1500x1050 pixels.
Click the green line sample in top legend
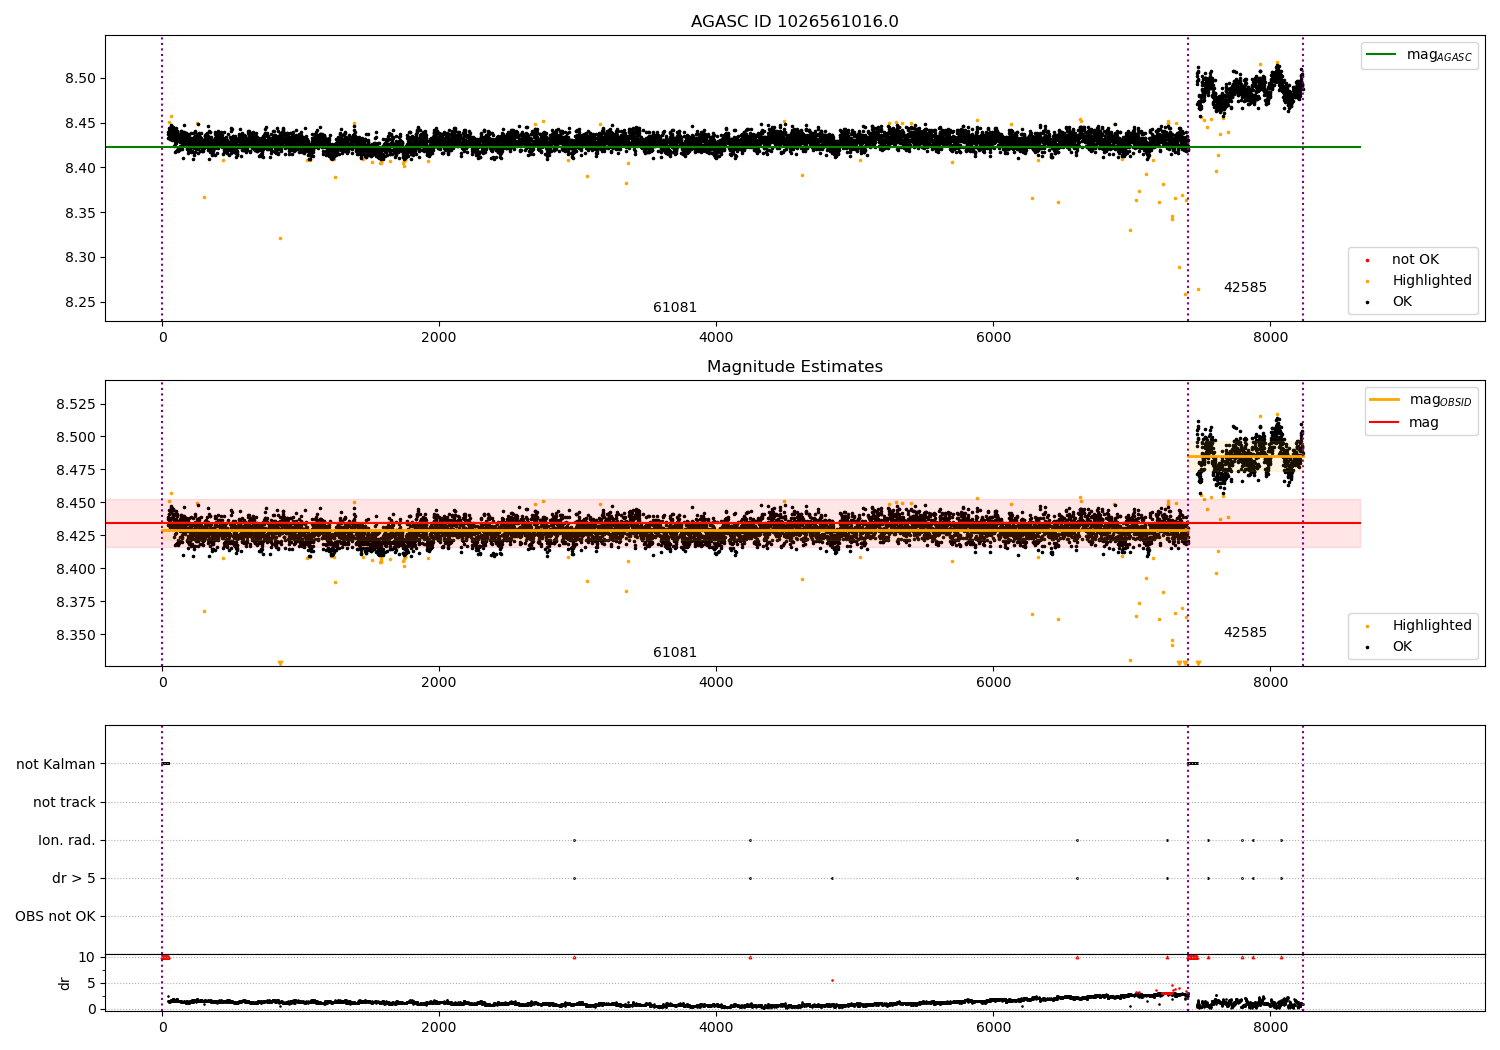coord(1382,55)
